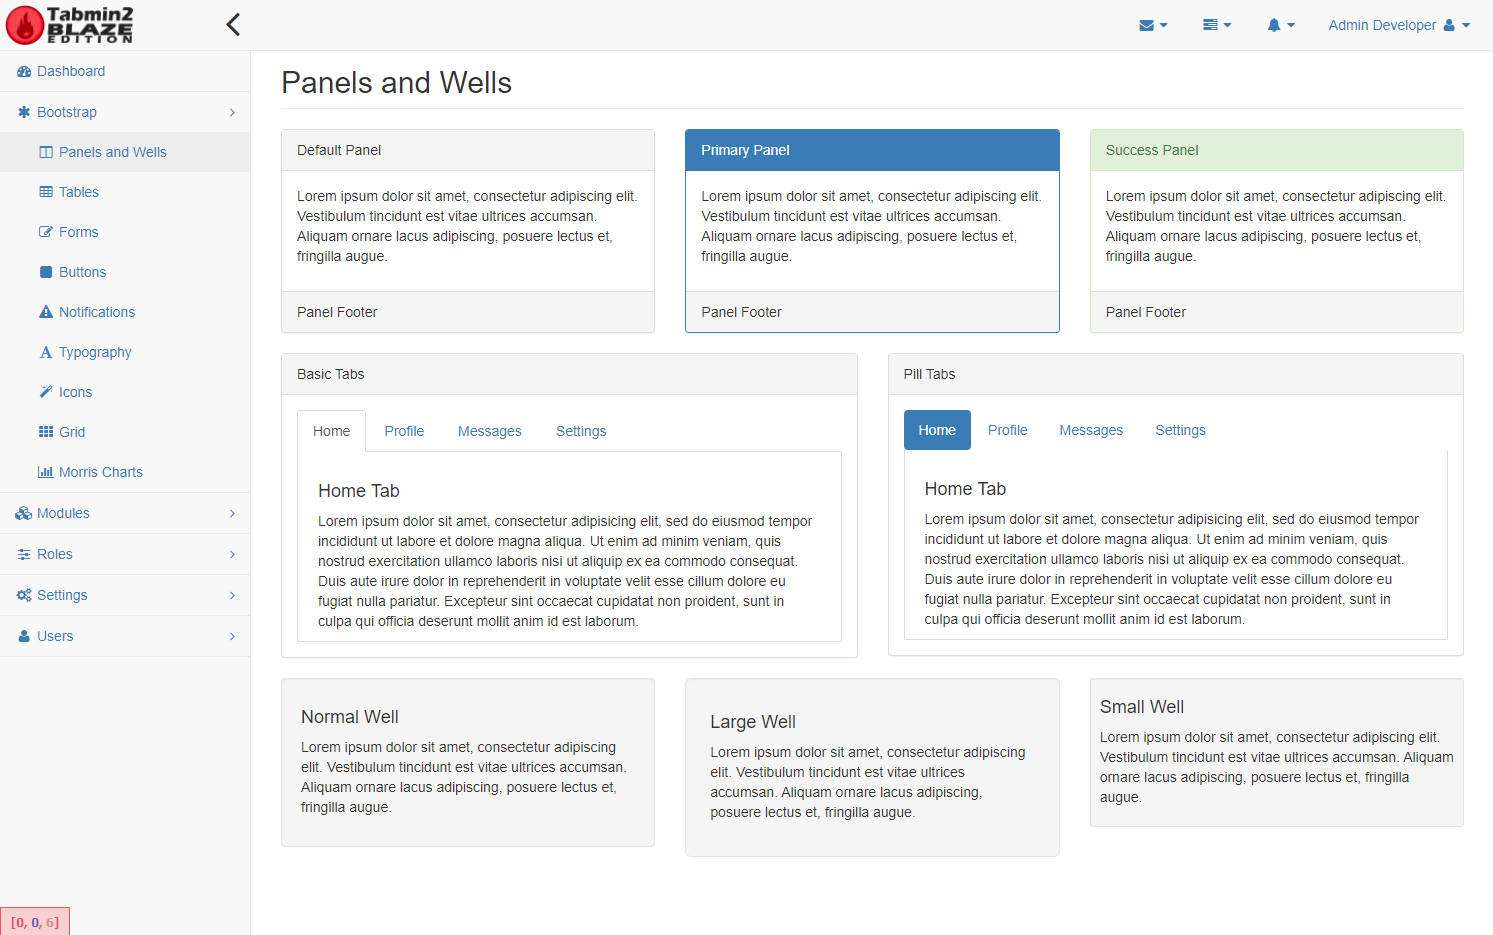
Task: Expand the Roles menu chevron
Action: [x=232, y=554]
